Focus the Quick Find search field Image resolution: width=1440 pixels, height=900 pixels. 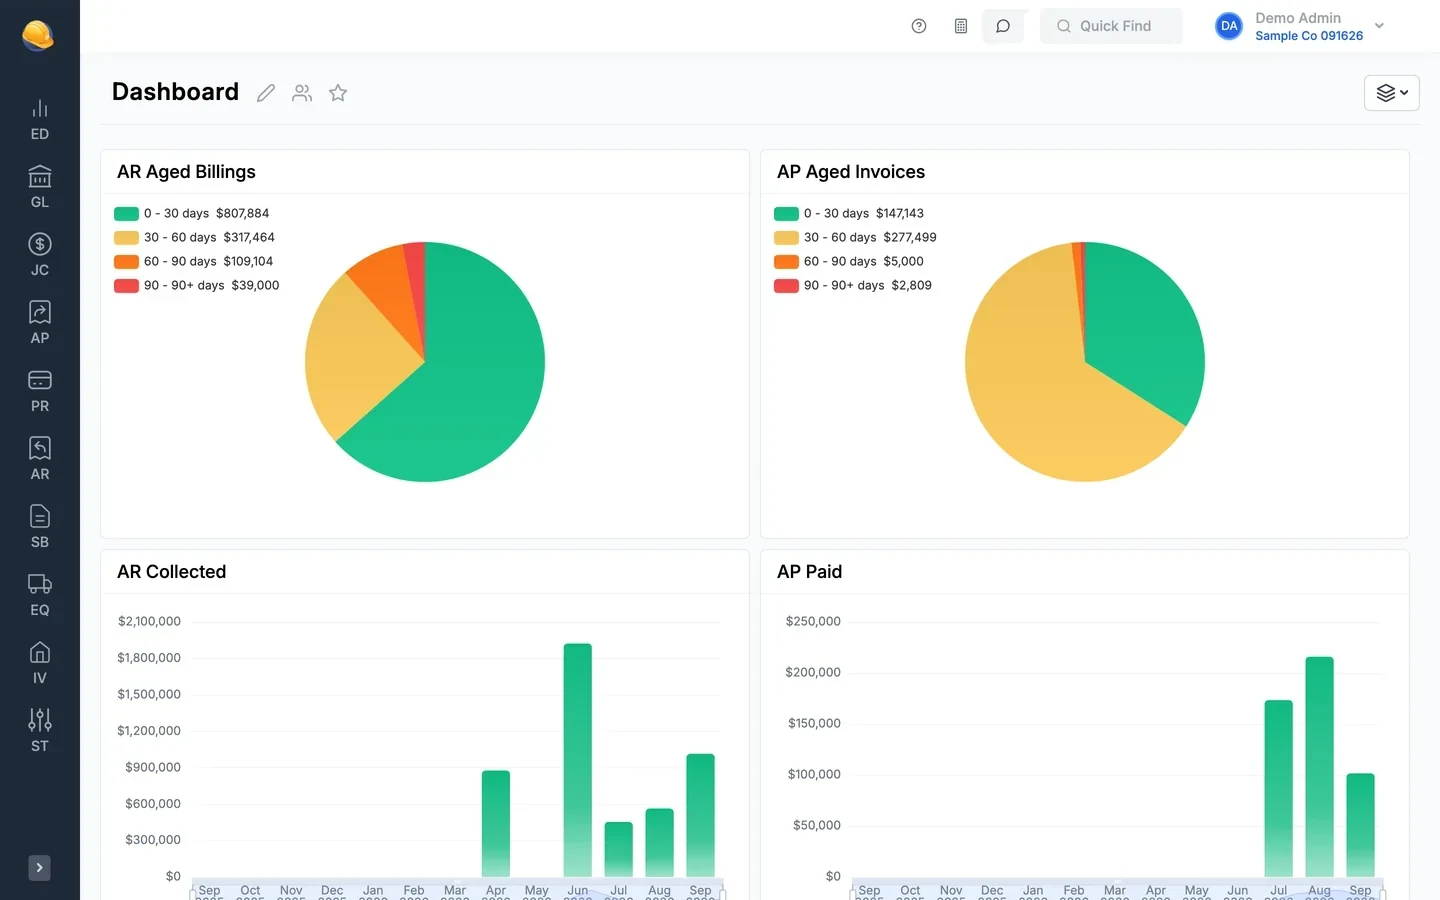(1111, 26)
